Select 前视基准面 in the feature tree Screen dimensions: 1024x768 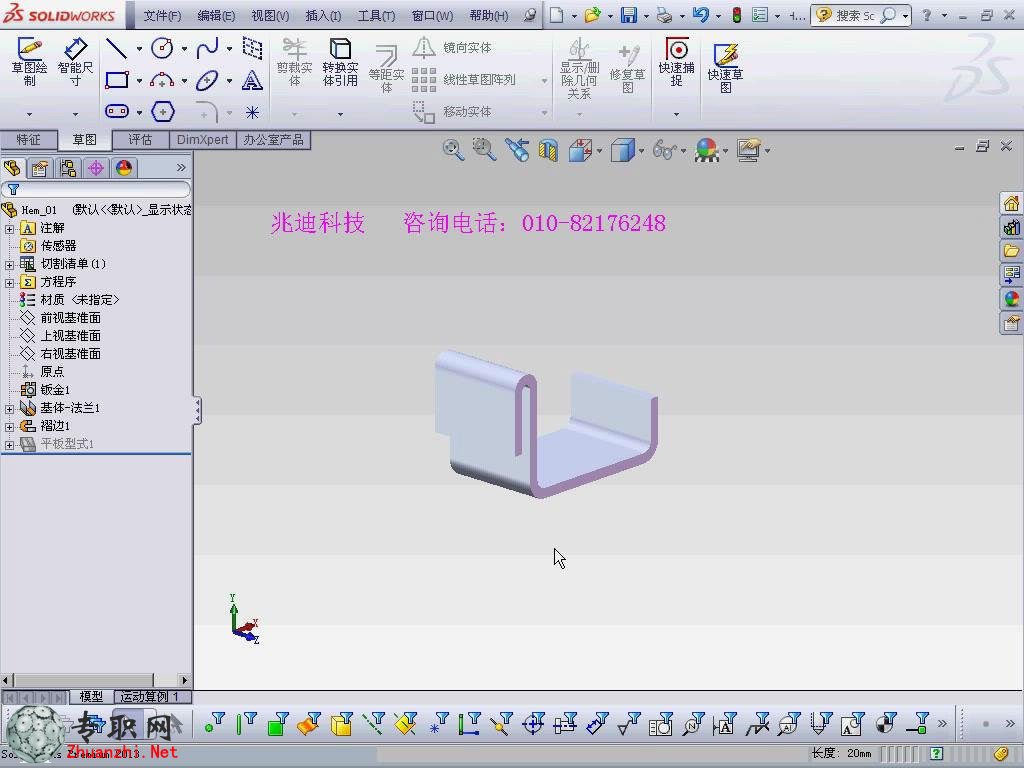(71, 318)
